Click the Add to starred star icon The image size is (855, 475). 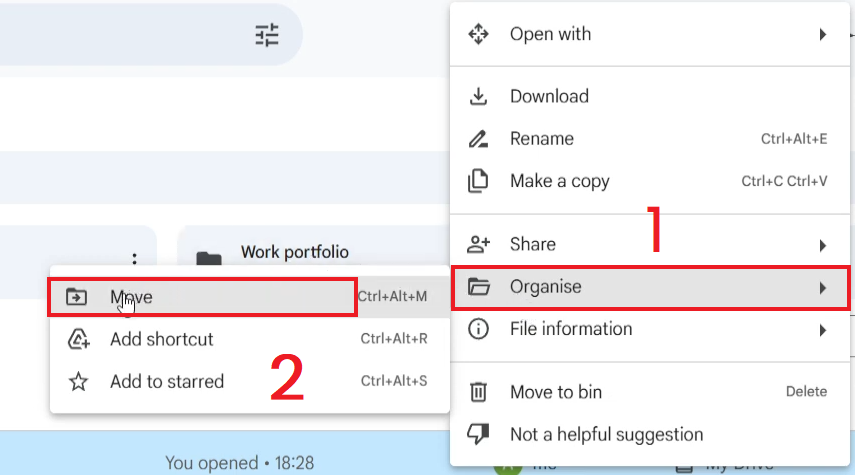(77, 381)
